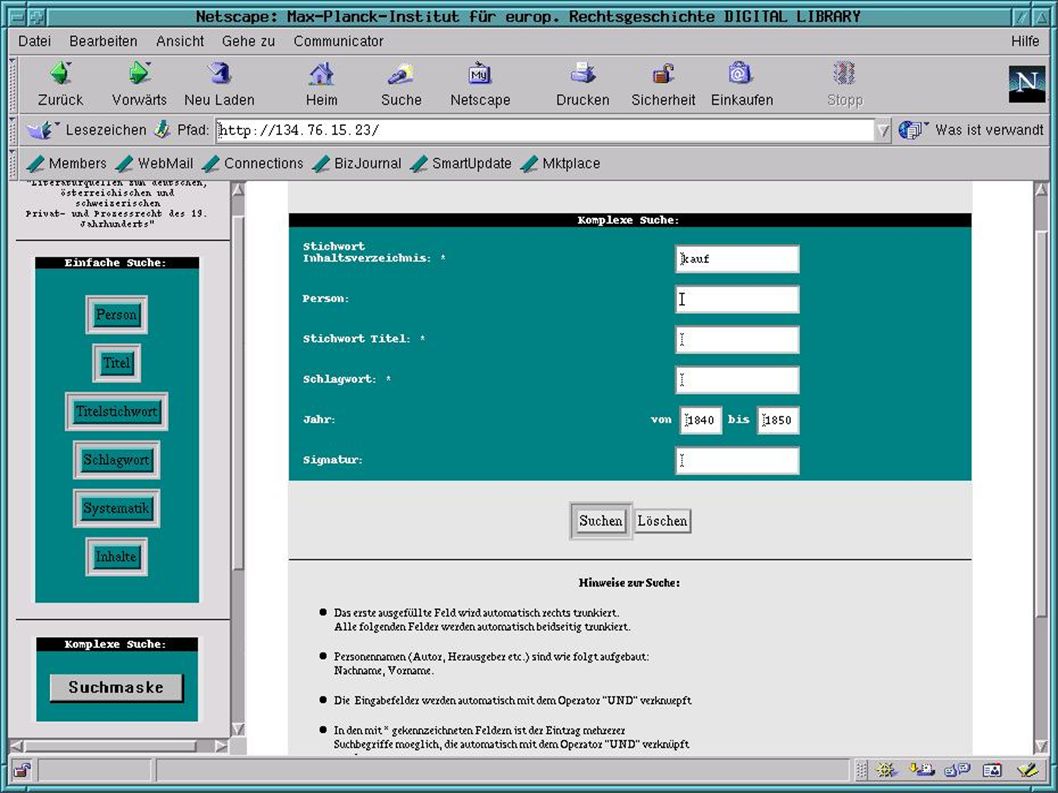This screenshot has height=793, width=1058.
Task: Collapse the location toolbar grip handle
Action: pyautogui.click(x=12, y=130)
